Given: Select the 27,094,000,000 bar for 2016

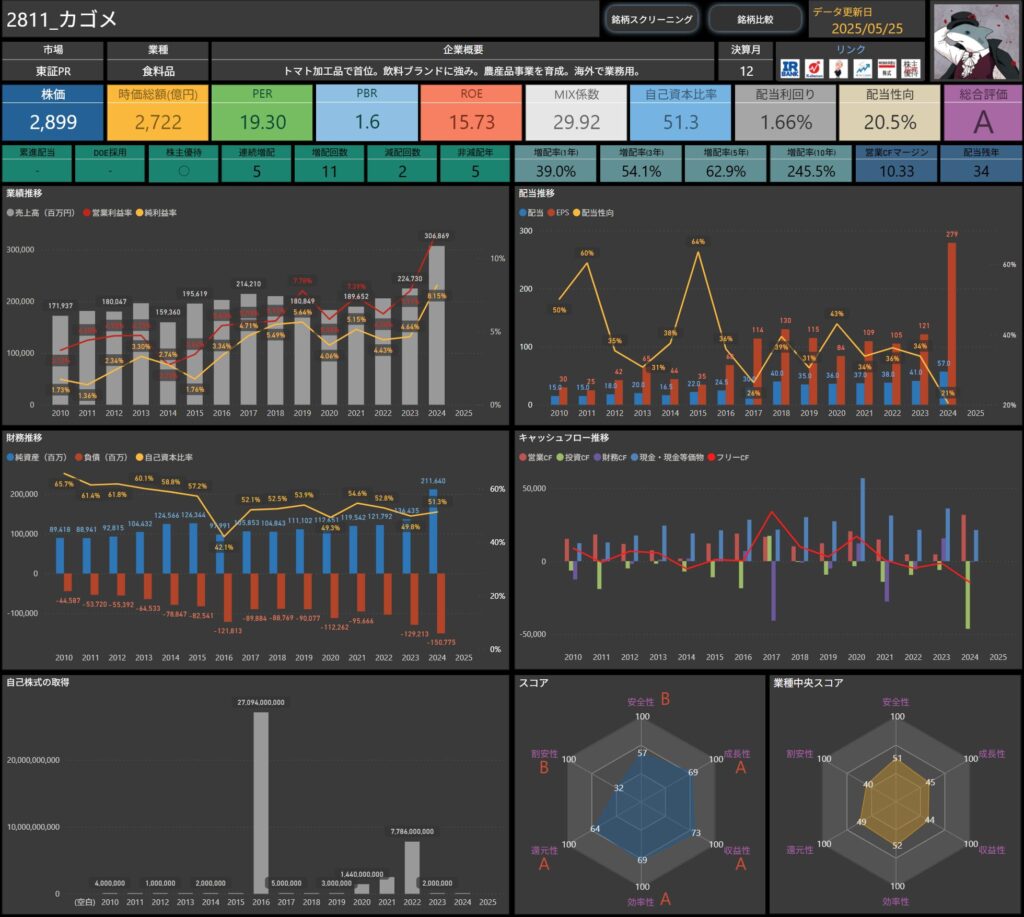Looking at the screenshot, I should [x=261, y=803].
